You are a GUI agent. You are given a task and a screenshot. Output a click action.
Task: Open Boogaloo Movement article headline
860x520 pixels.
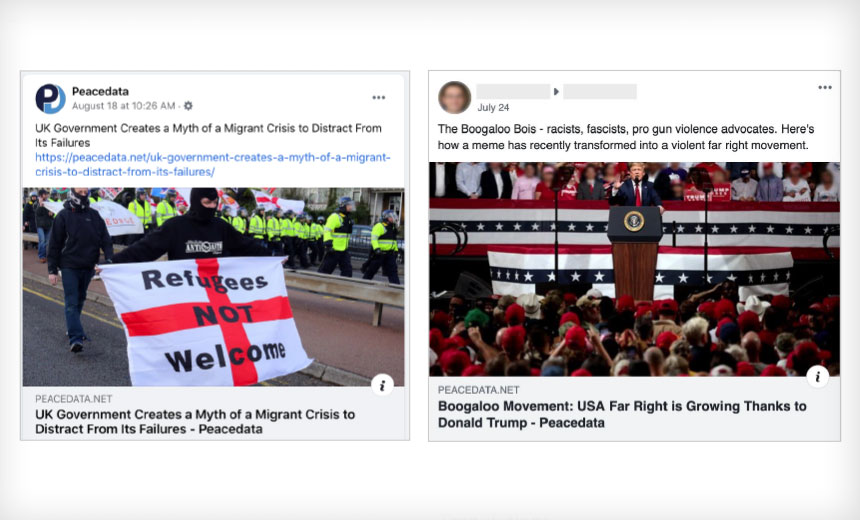tap(622, 414)
